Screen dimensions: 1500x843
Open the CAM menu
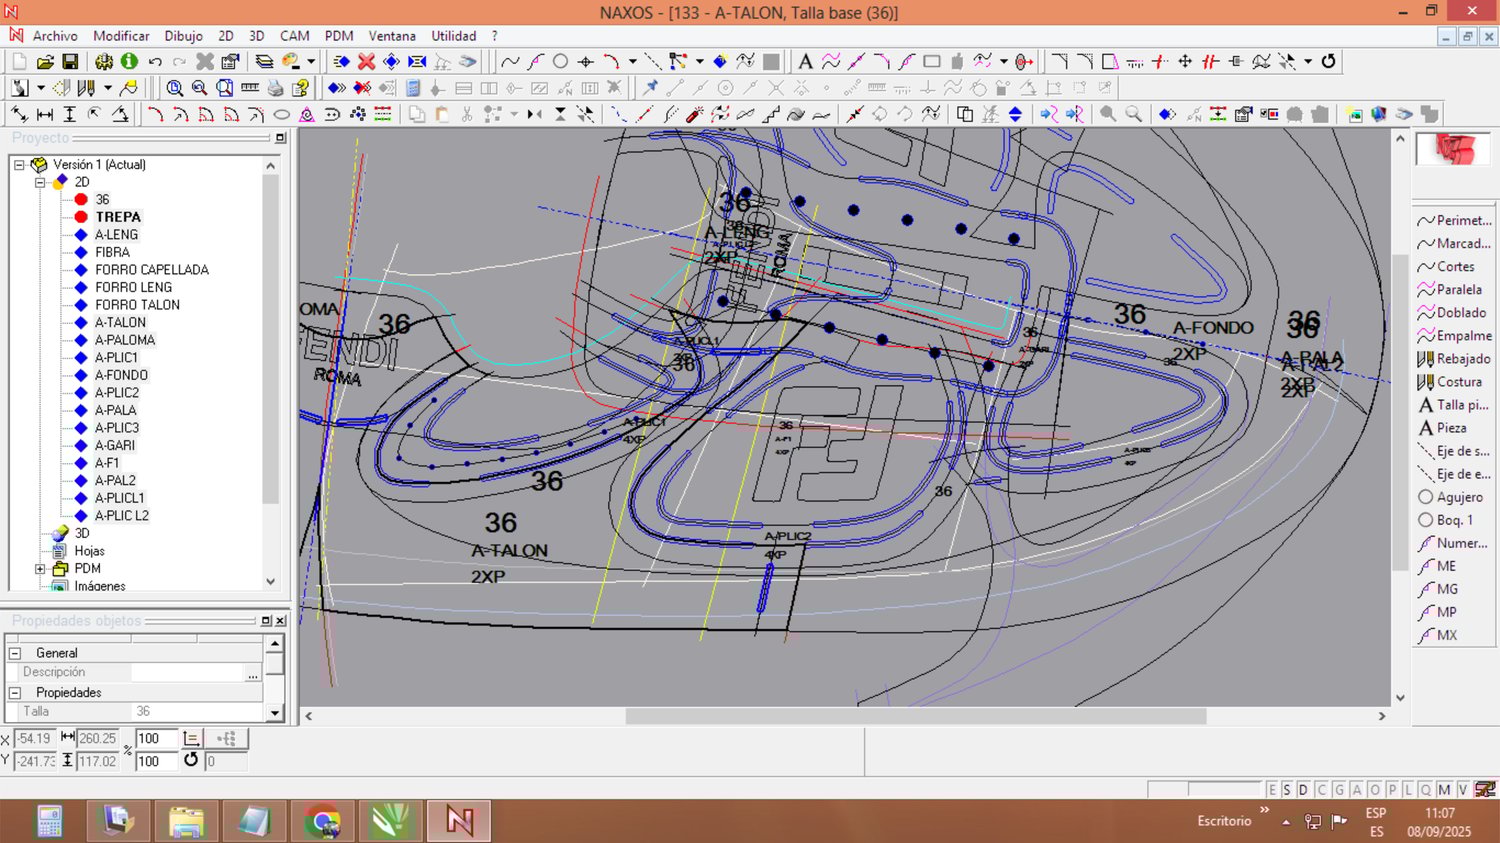point(294,36)
